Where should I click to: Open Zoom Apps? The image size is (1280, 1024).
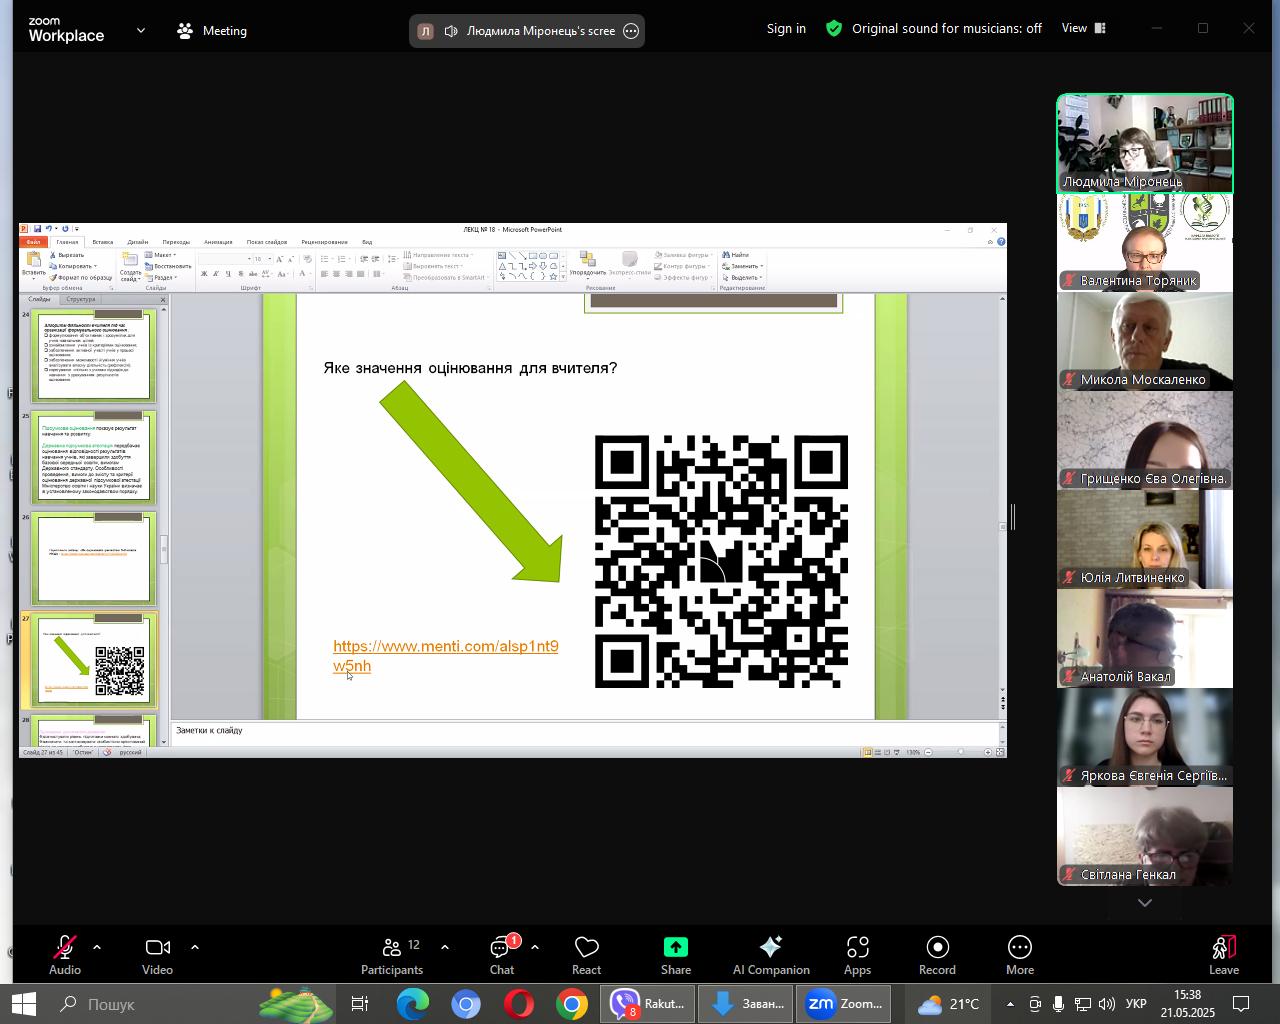tap(857, 955)
